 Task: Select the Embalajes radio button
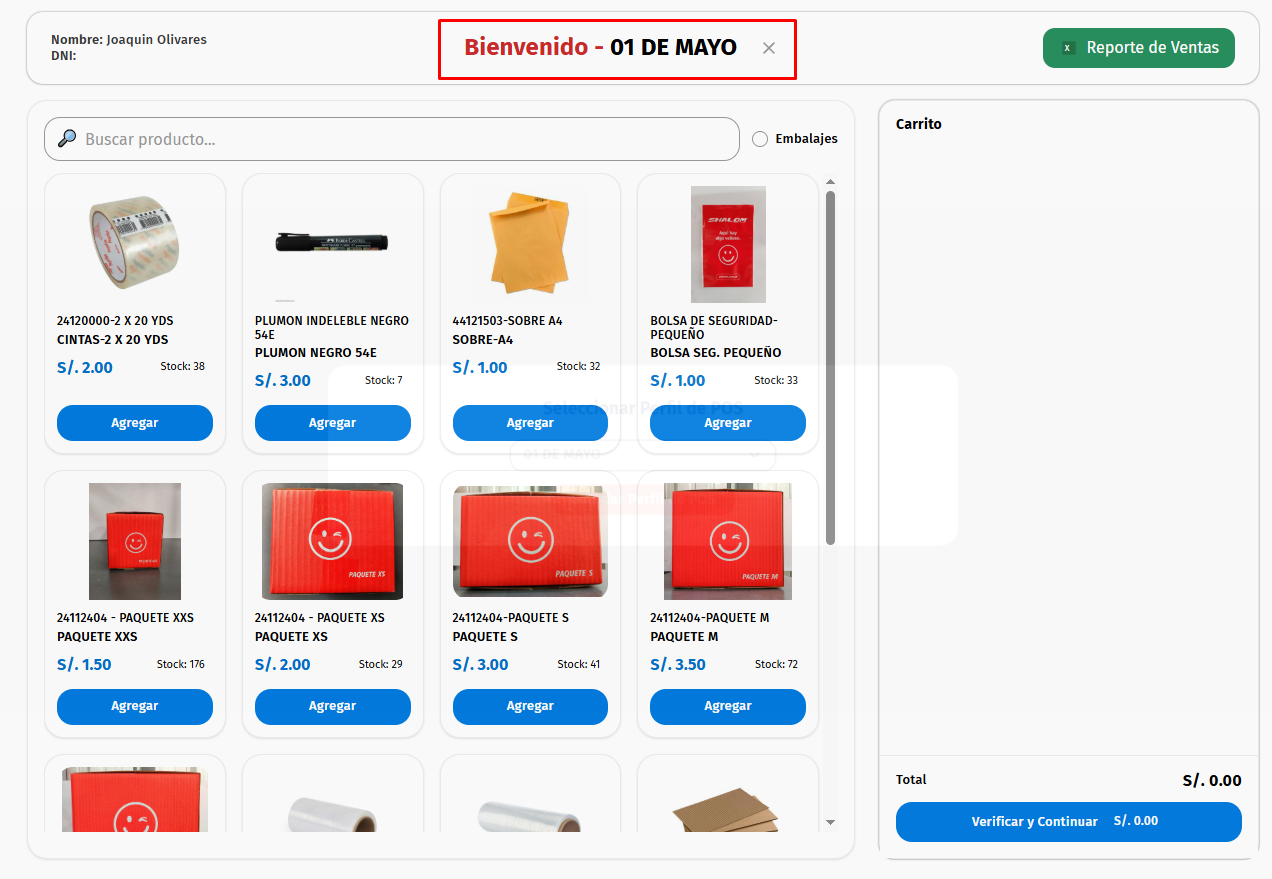760,139
